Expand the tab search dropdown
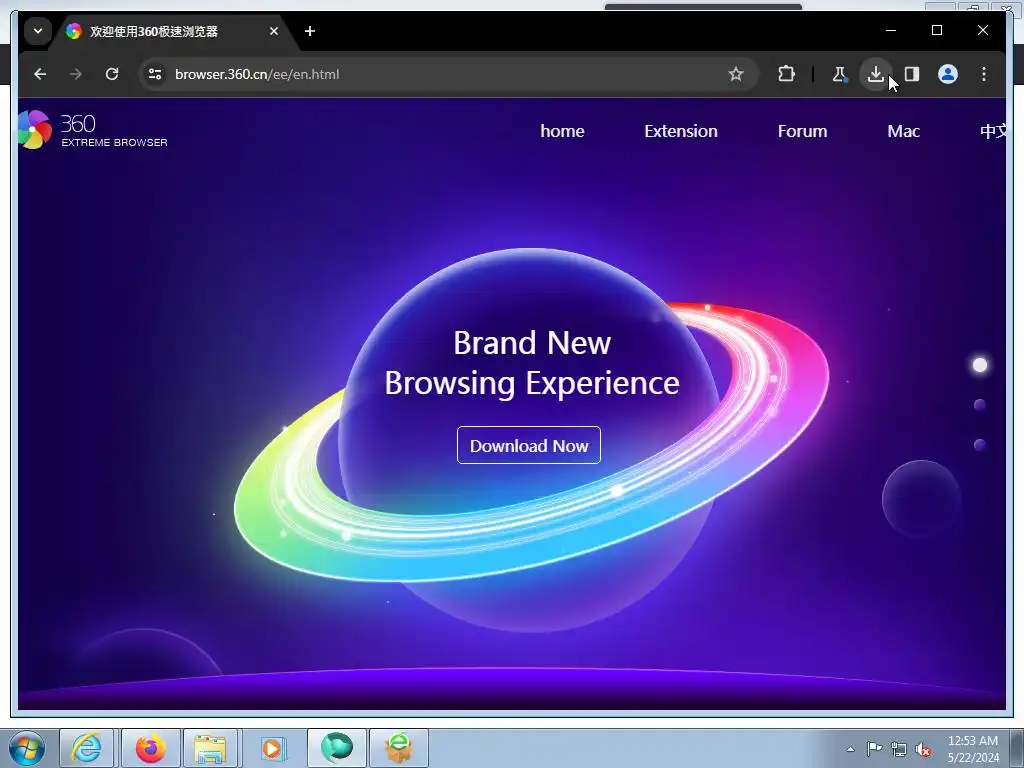 (x=38, y=31)
